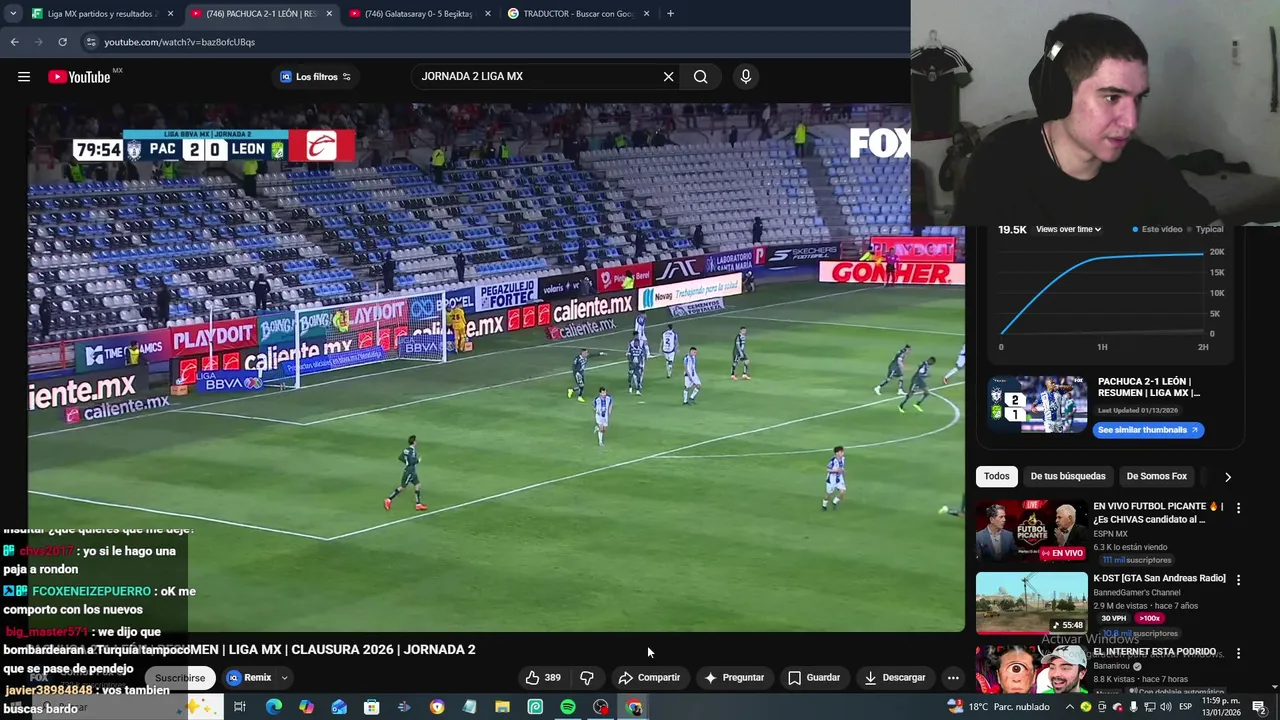1280x720 pixels.
Task: Ask about the video with Preguntar
Action: [734, 678]
